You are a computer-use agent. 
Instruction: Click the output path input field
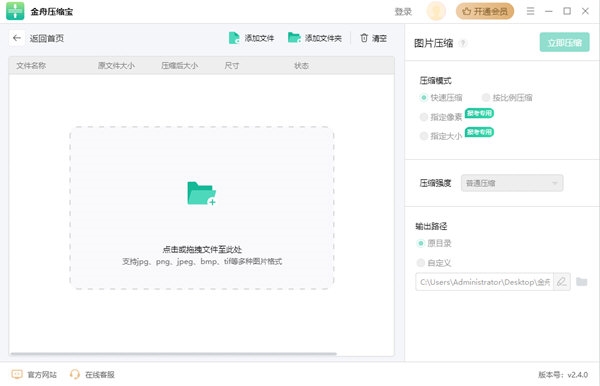pyautogui.click(x=484, y=282)
